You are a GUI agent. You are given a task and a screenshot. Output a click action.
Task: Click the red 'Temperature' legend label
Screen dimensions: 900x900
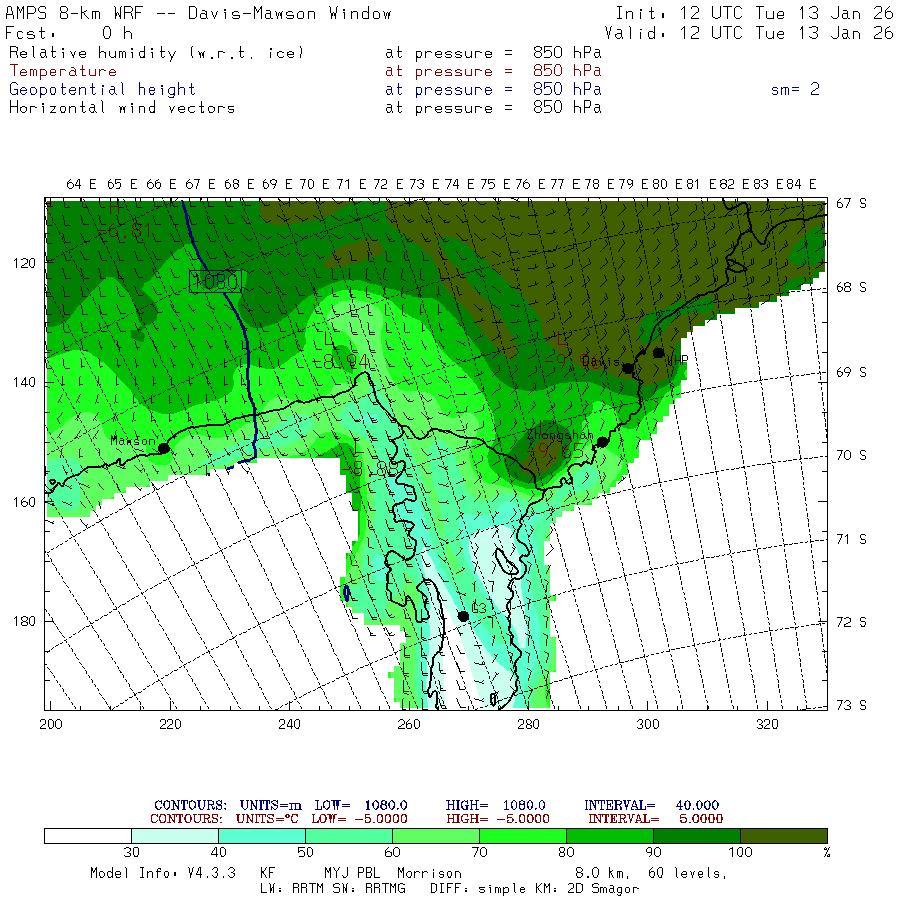63,71
